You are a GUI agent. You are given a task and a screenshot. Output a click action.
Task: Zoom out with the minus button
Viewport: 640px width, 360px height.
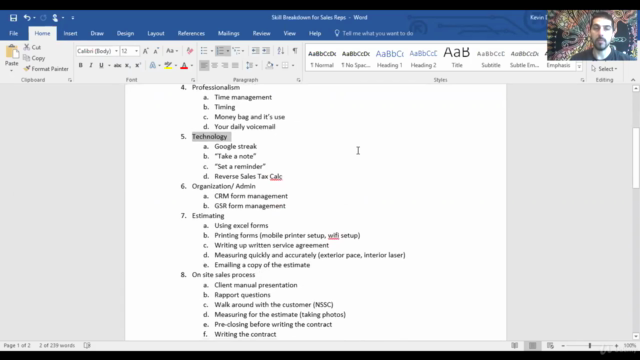pos(563,346)
